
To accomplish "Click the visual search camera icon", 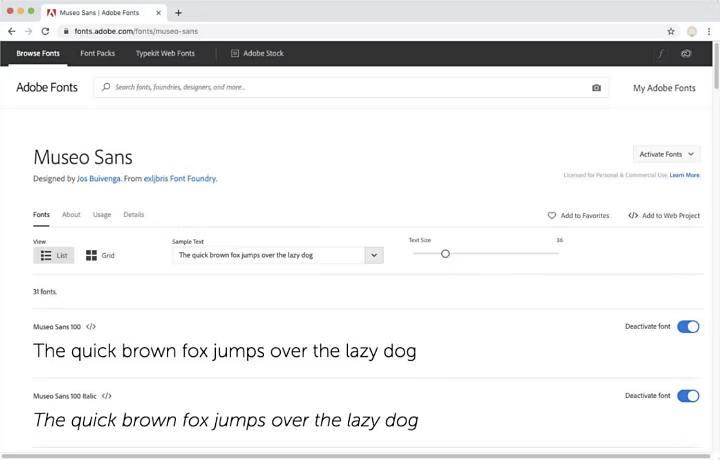I will [x=596, y=87].
